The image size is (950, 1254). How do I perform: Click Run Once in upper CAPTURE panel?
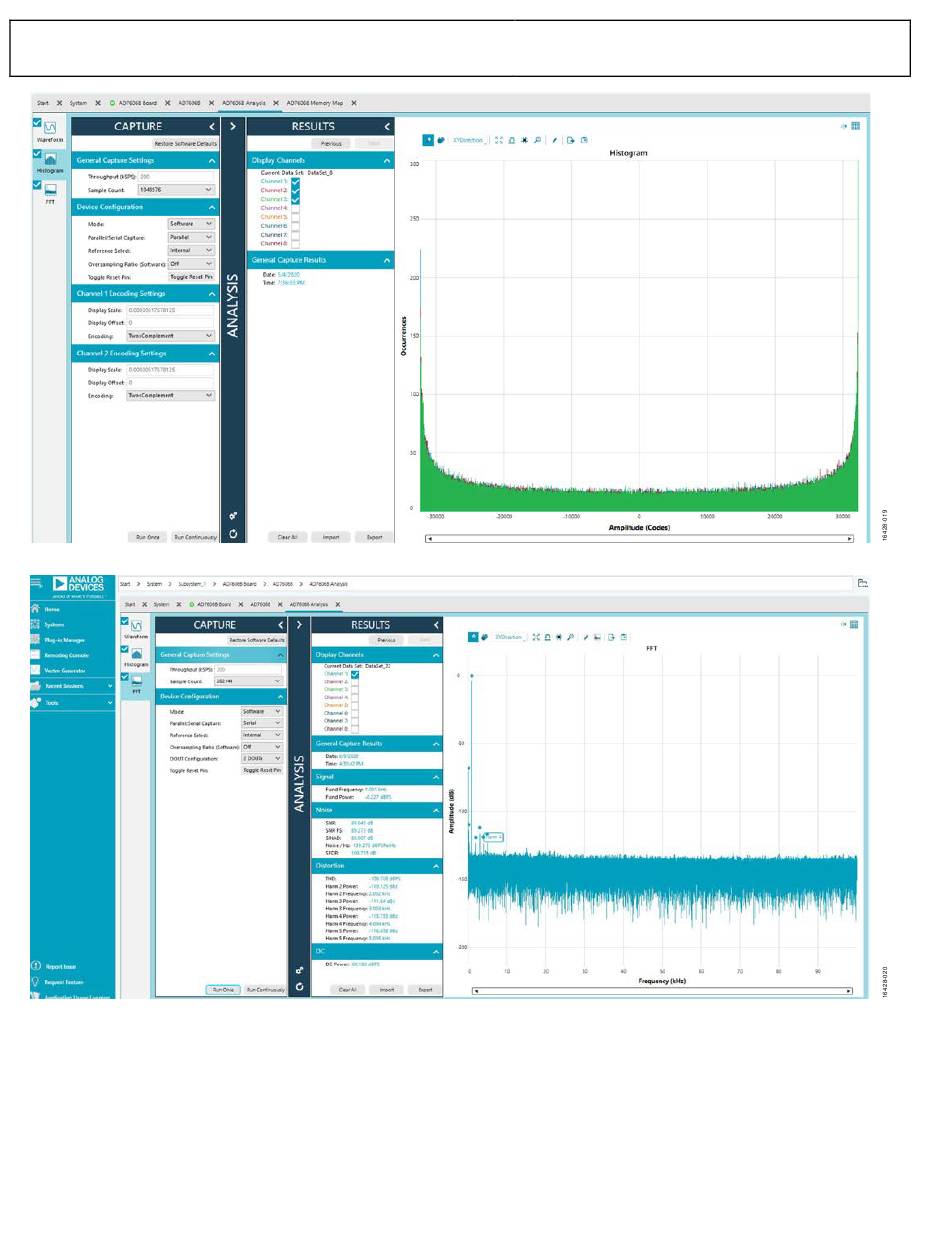coord(148,537)
